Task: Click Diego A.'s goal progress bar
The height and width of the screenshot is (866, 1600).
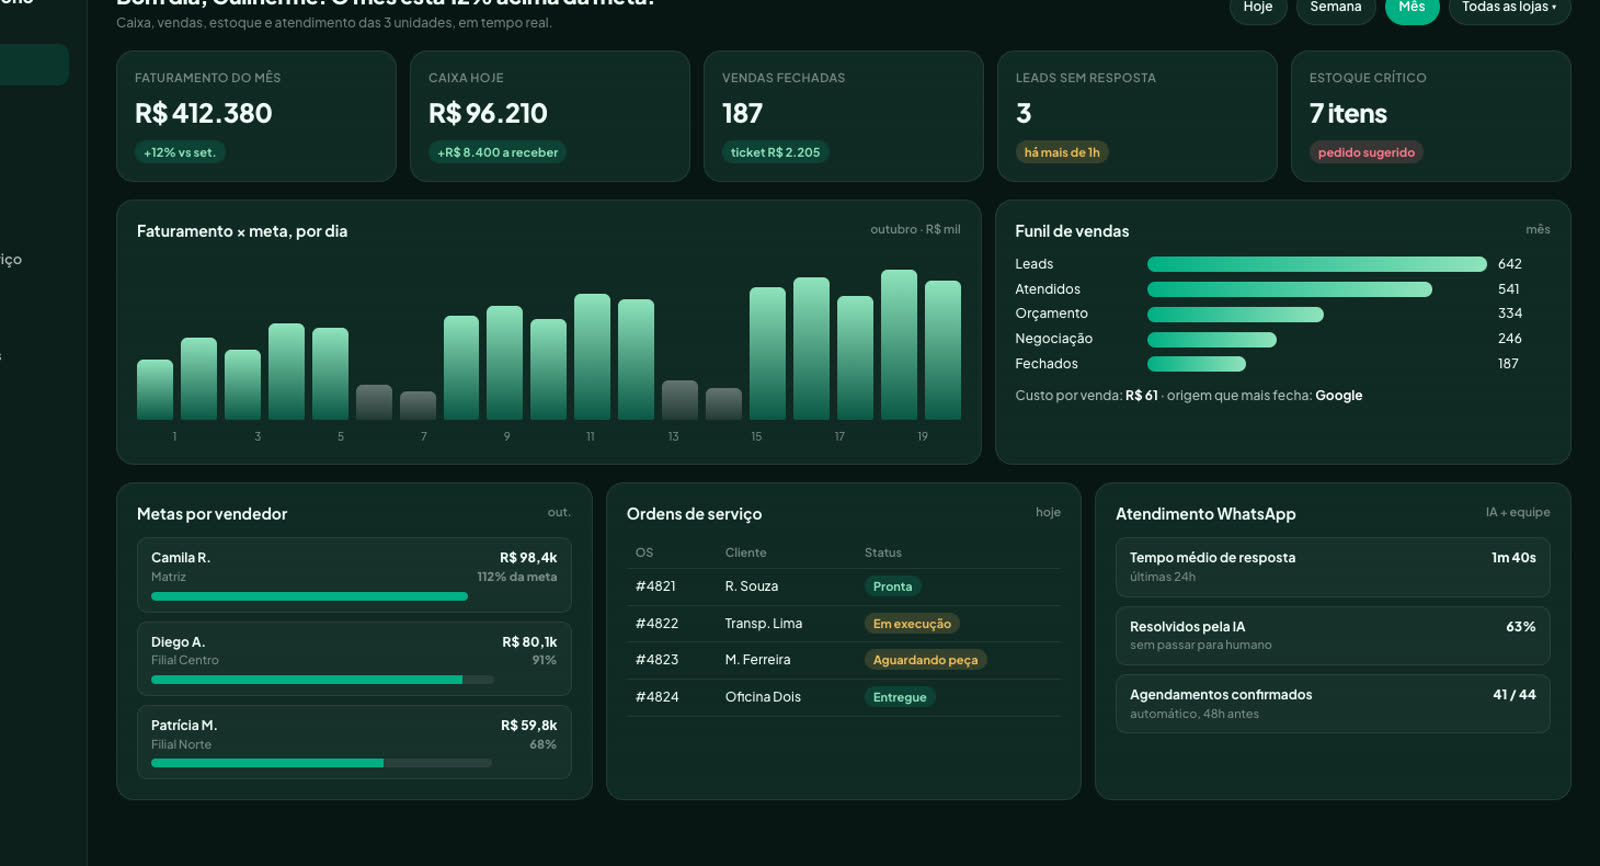Action: [x=322, y=680]
